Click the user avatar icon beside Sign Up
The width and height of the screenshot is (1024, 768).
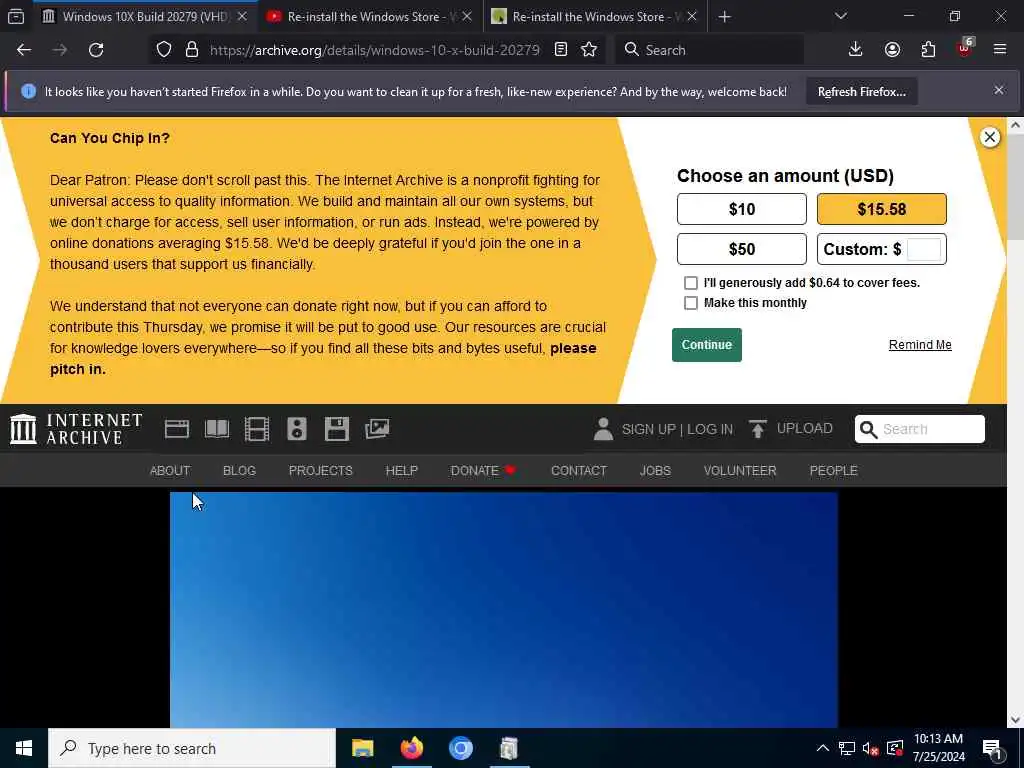coord(603,429)
